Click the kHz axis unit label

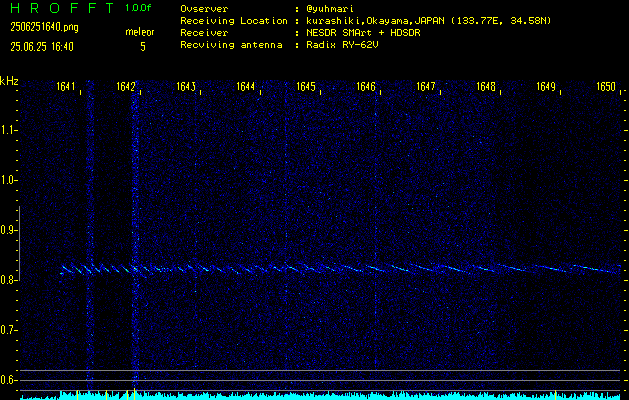tap(9, 81)
